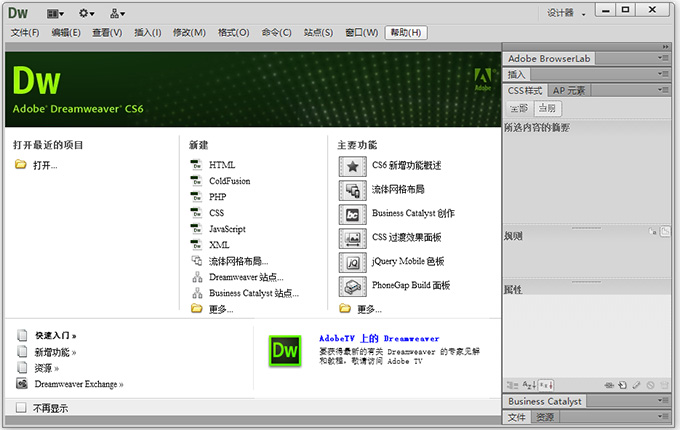
Task: Open the Dreamweaver Exchange » link
Action: [79, 384]
